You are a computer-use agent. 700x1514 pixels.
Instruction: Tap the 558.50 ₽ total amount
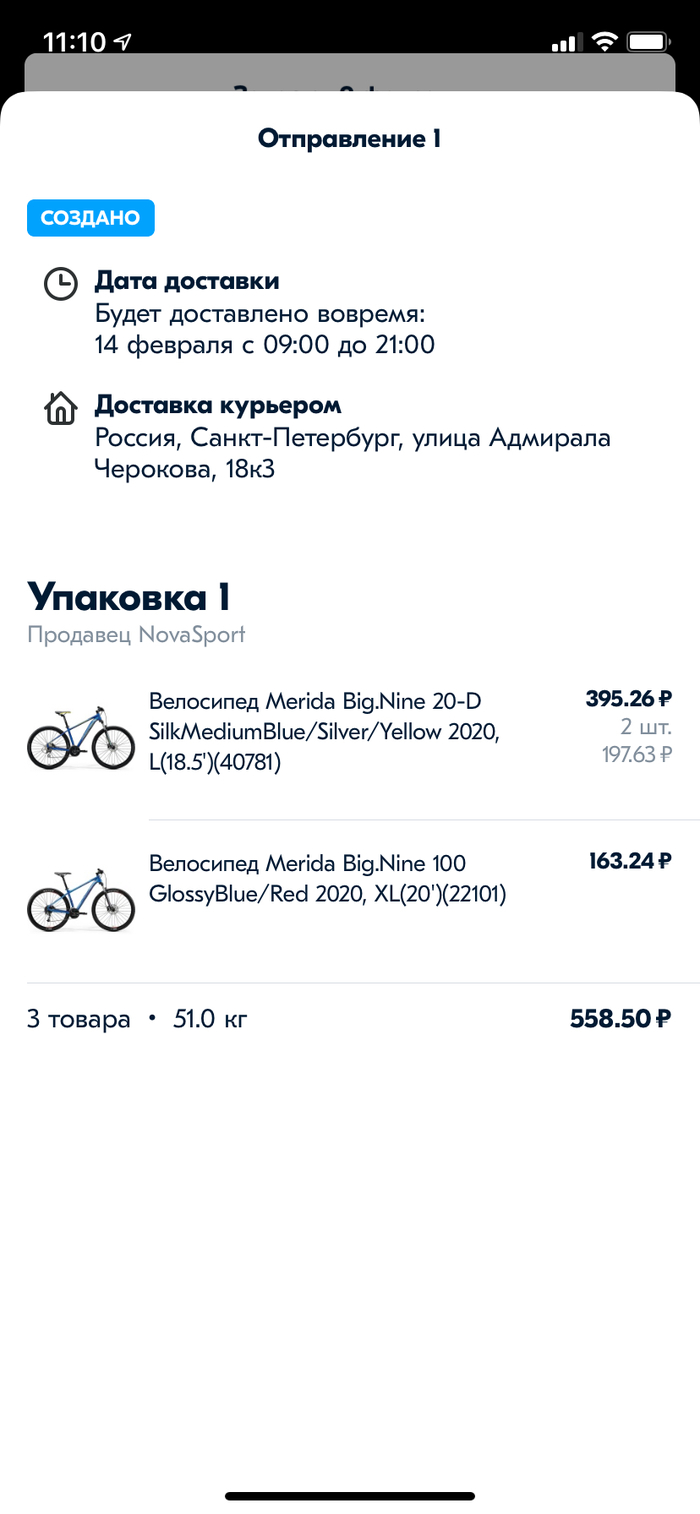tap(620, 1019)
